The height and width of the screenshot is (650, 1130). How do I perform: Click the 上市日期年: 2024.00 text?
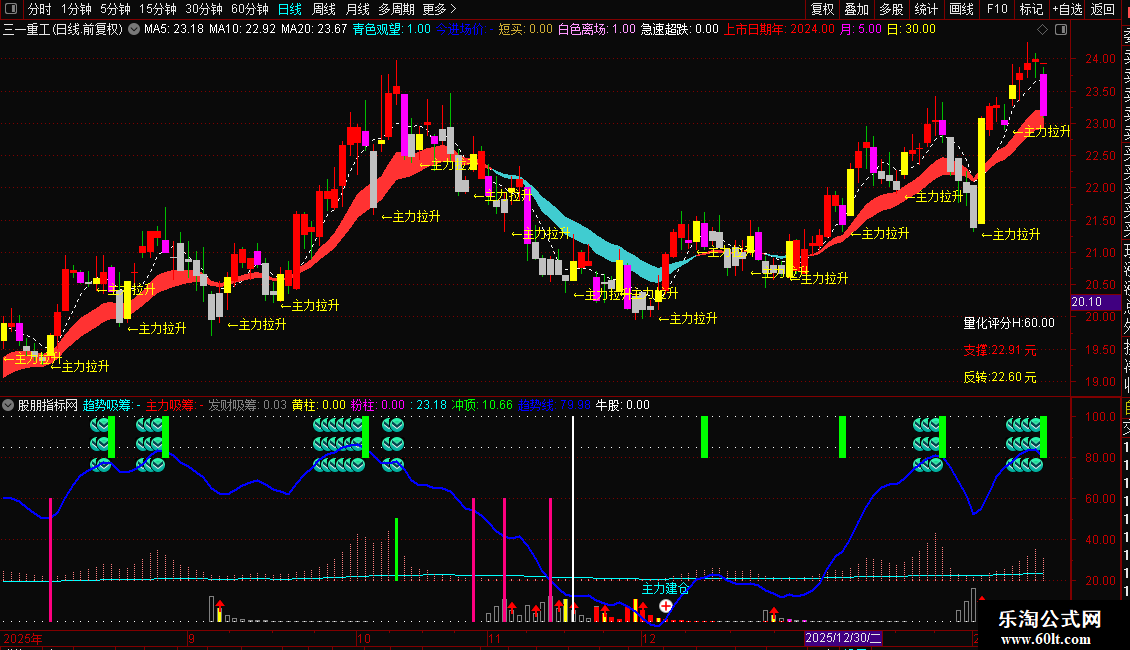click(779, 30)
